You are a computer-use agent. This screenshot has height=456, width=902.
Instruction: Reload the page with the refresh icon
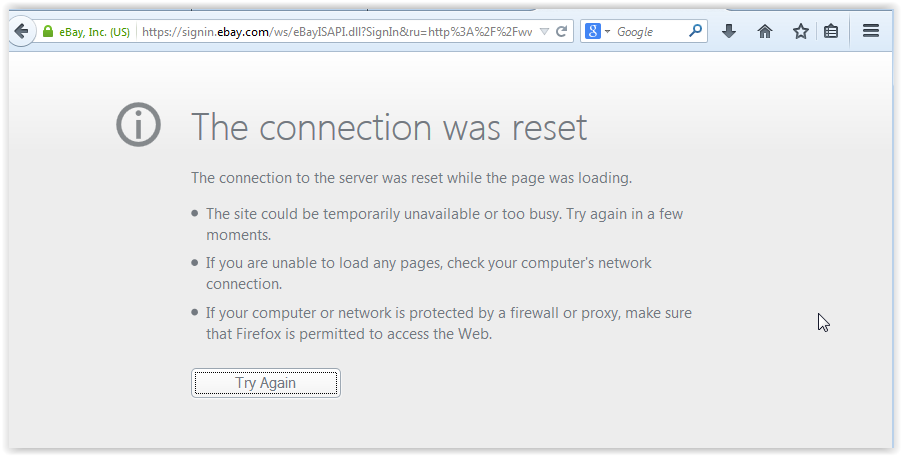tap(562, 31)
